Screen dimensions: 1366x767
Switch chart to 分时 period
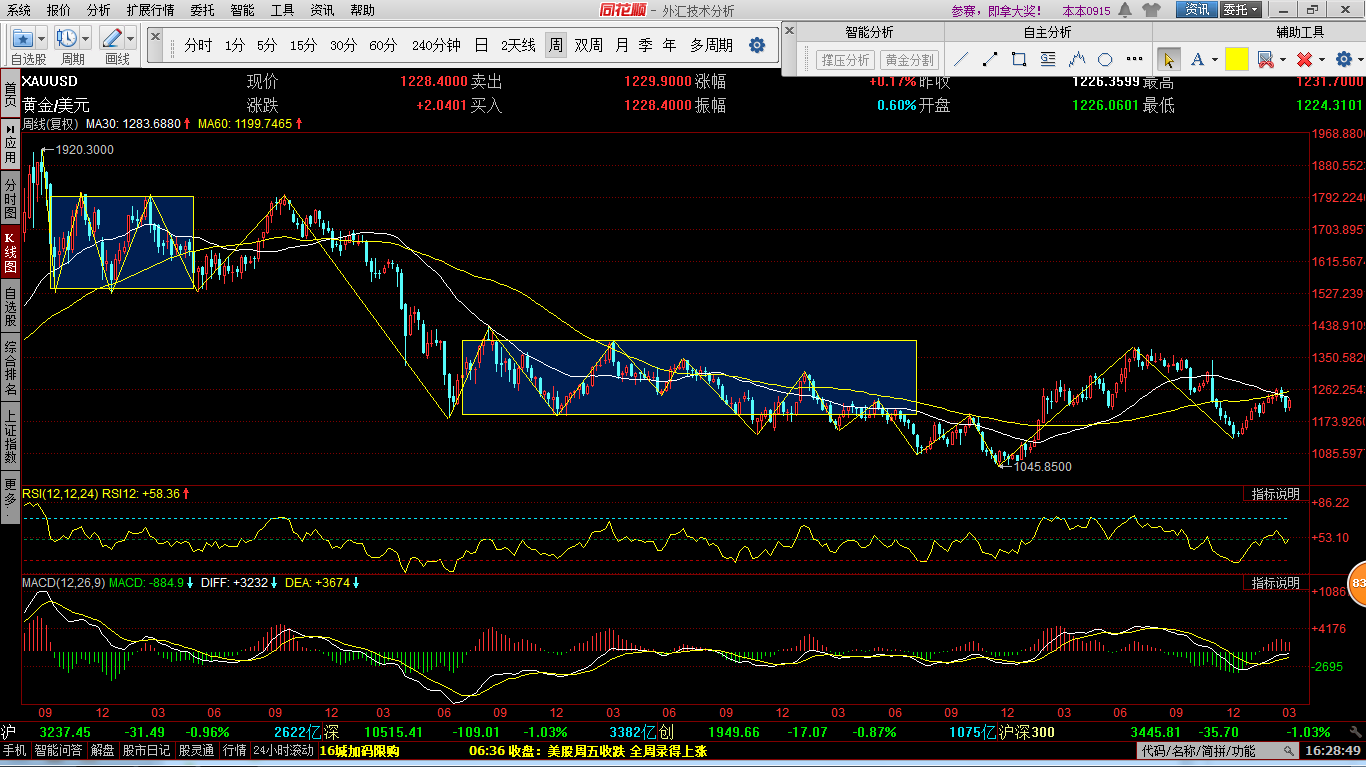coord(198,46)
